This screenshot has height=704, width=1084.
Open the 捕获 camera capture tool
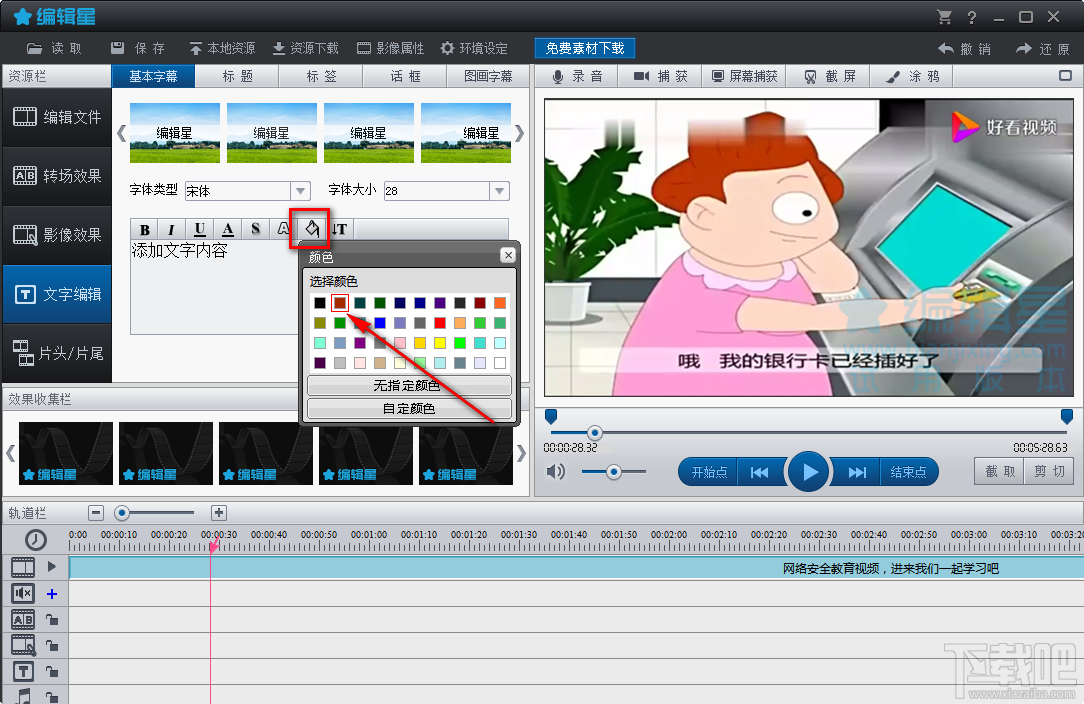[x=661, y=76]
